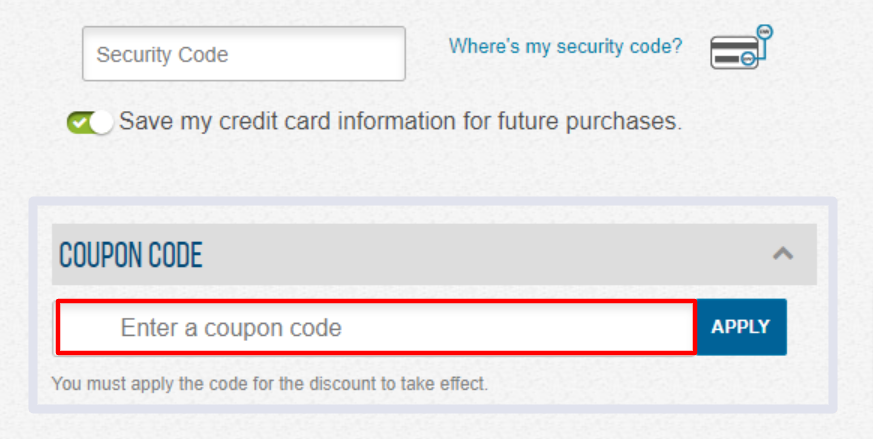This screenshot has width=873, height=439.
Task: Click the credit card security code icon
Action: [x=740, y=48]
